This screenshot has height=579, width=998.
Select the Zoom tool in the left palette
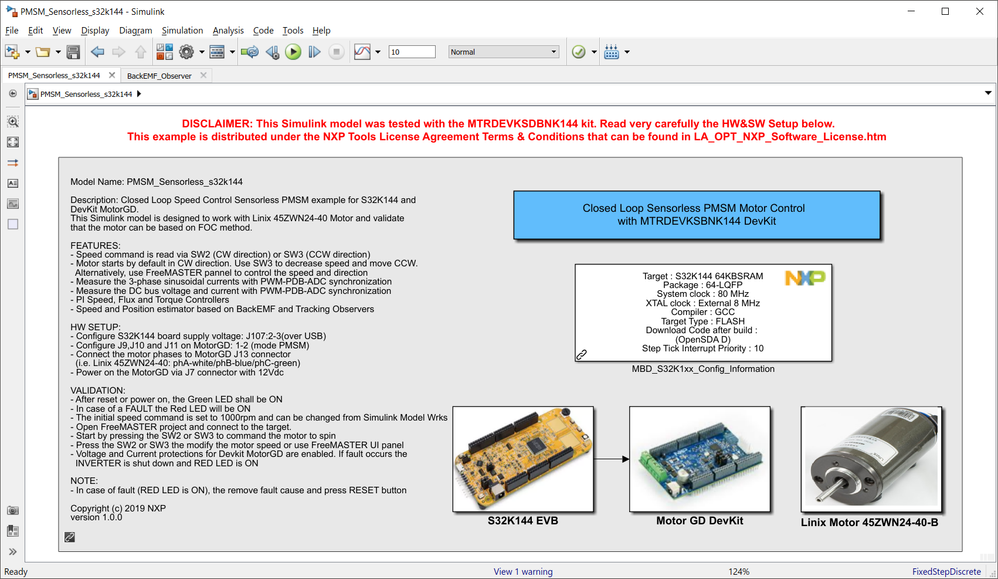[x=13, y=122]
